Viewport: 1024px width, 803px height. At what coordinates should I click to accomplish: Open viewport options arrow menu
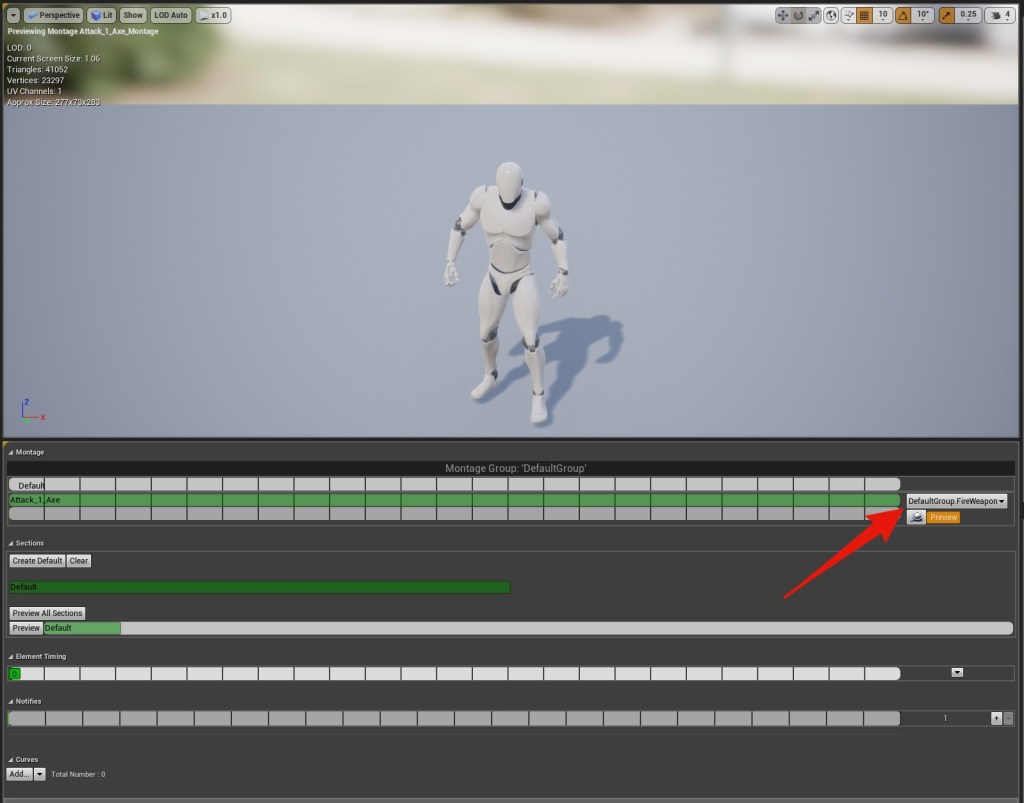coord(13,15)
